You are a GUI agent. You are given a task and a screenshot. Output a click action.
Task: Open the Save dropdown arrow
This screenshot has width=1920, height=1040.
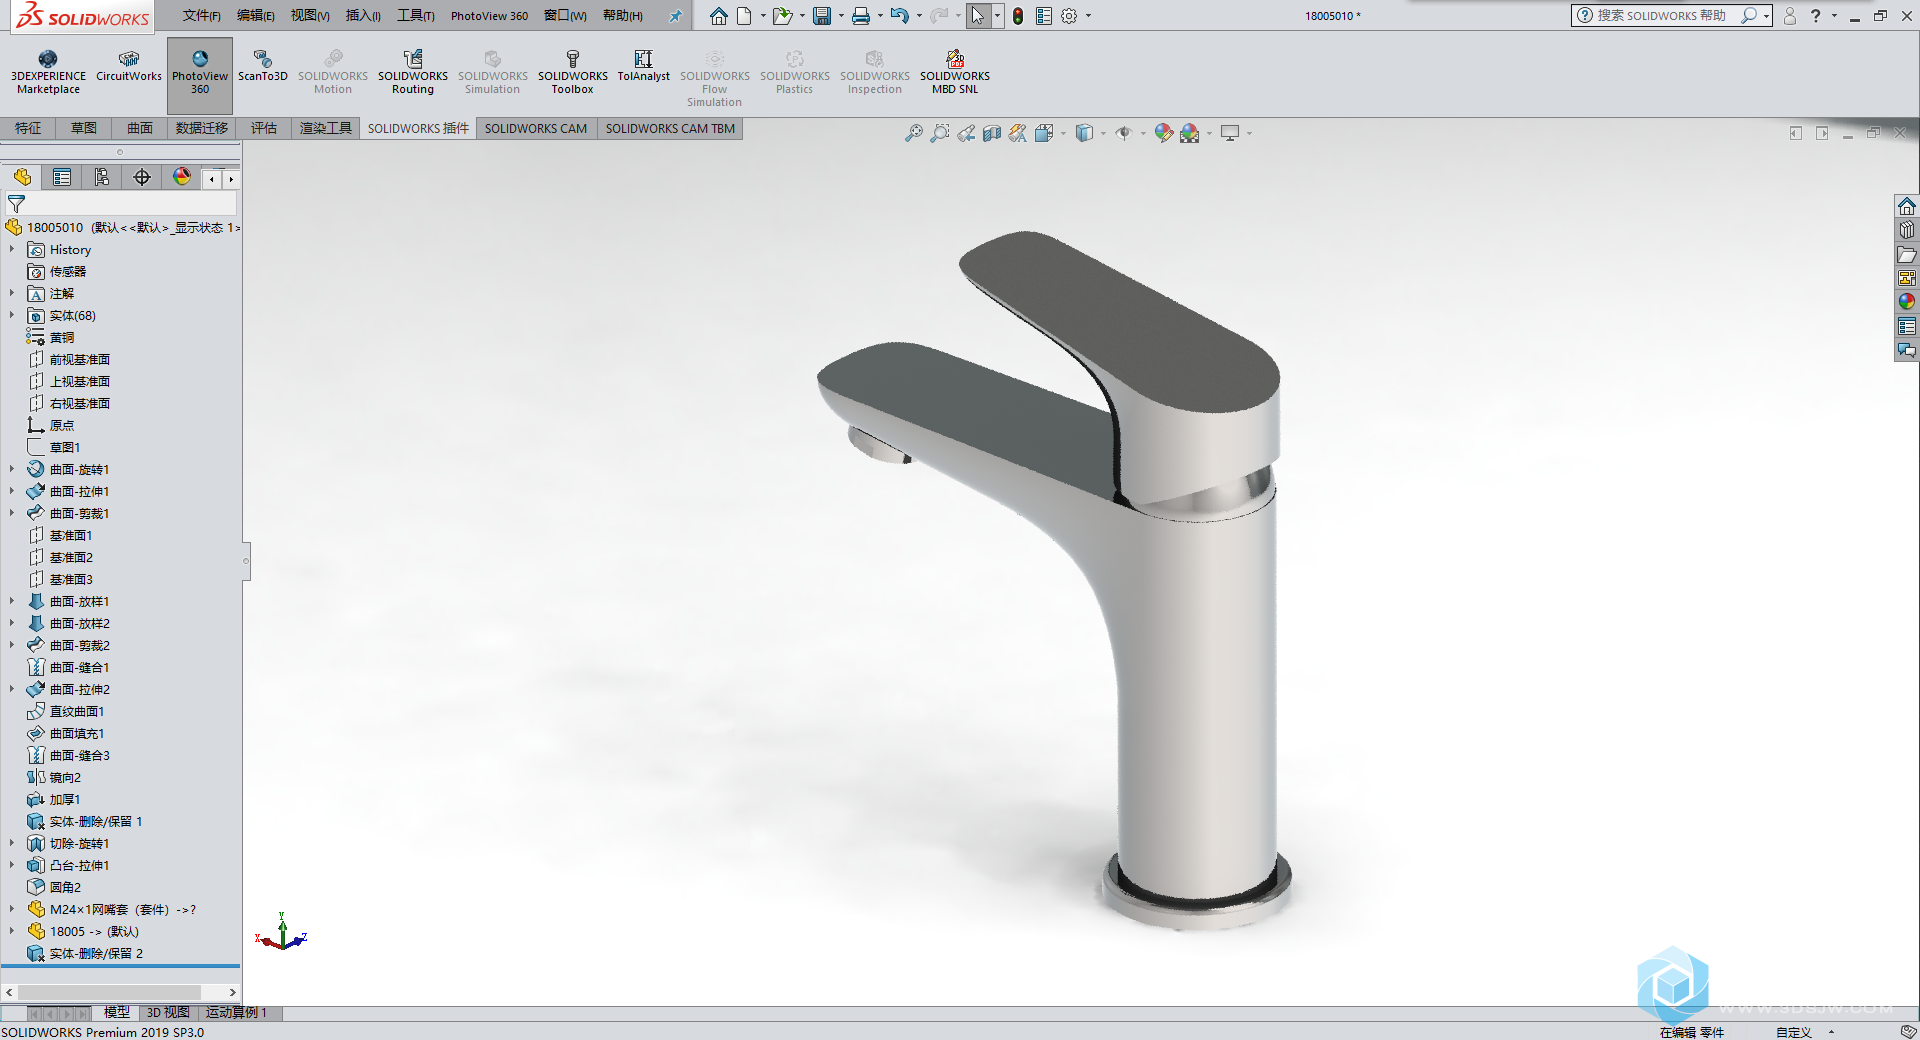click(x=841, y=16)
